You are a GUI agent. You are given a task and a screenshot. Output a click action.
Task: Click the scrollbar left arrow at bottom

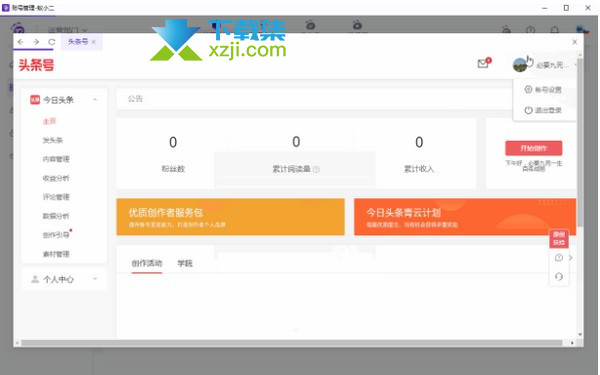pos(17,343)
